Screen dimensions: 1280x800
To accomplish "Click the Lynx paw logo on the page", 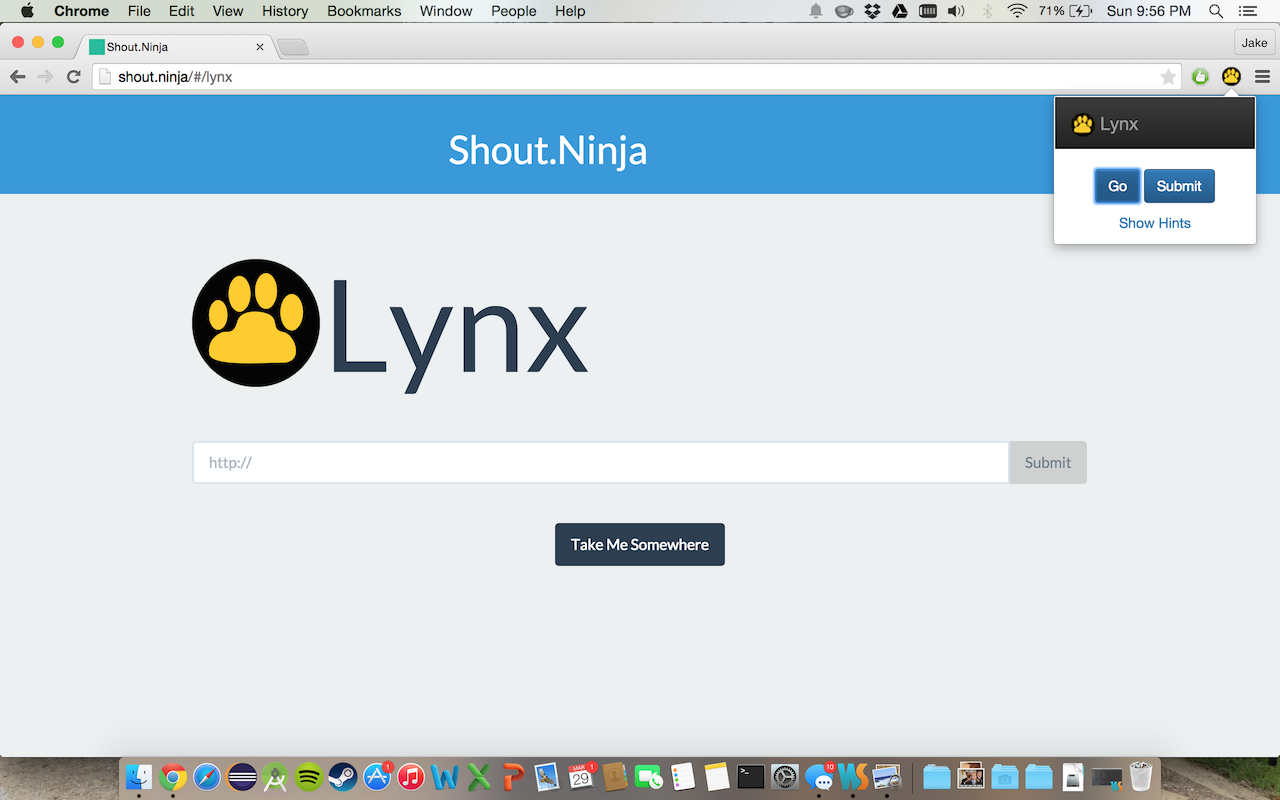I will click(255, 322).
